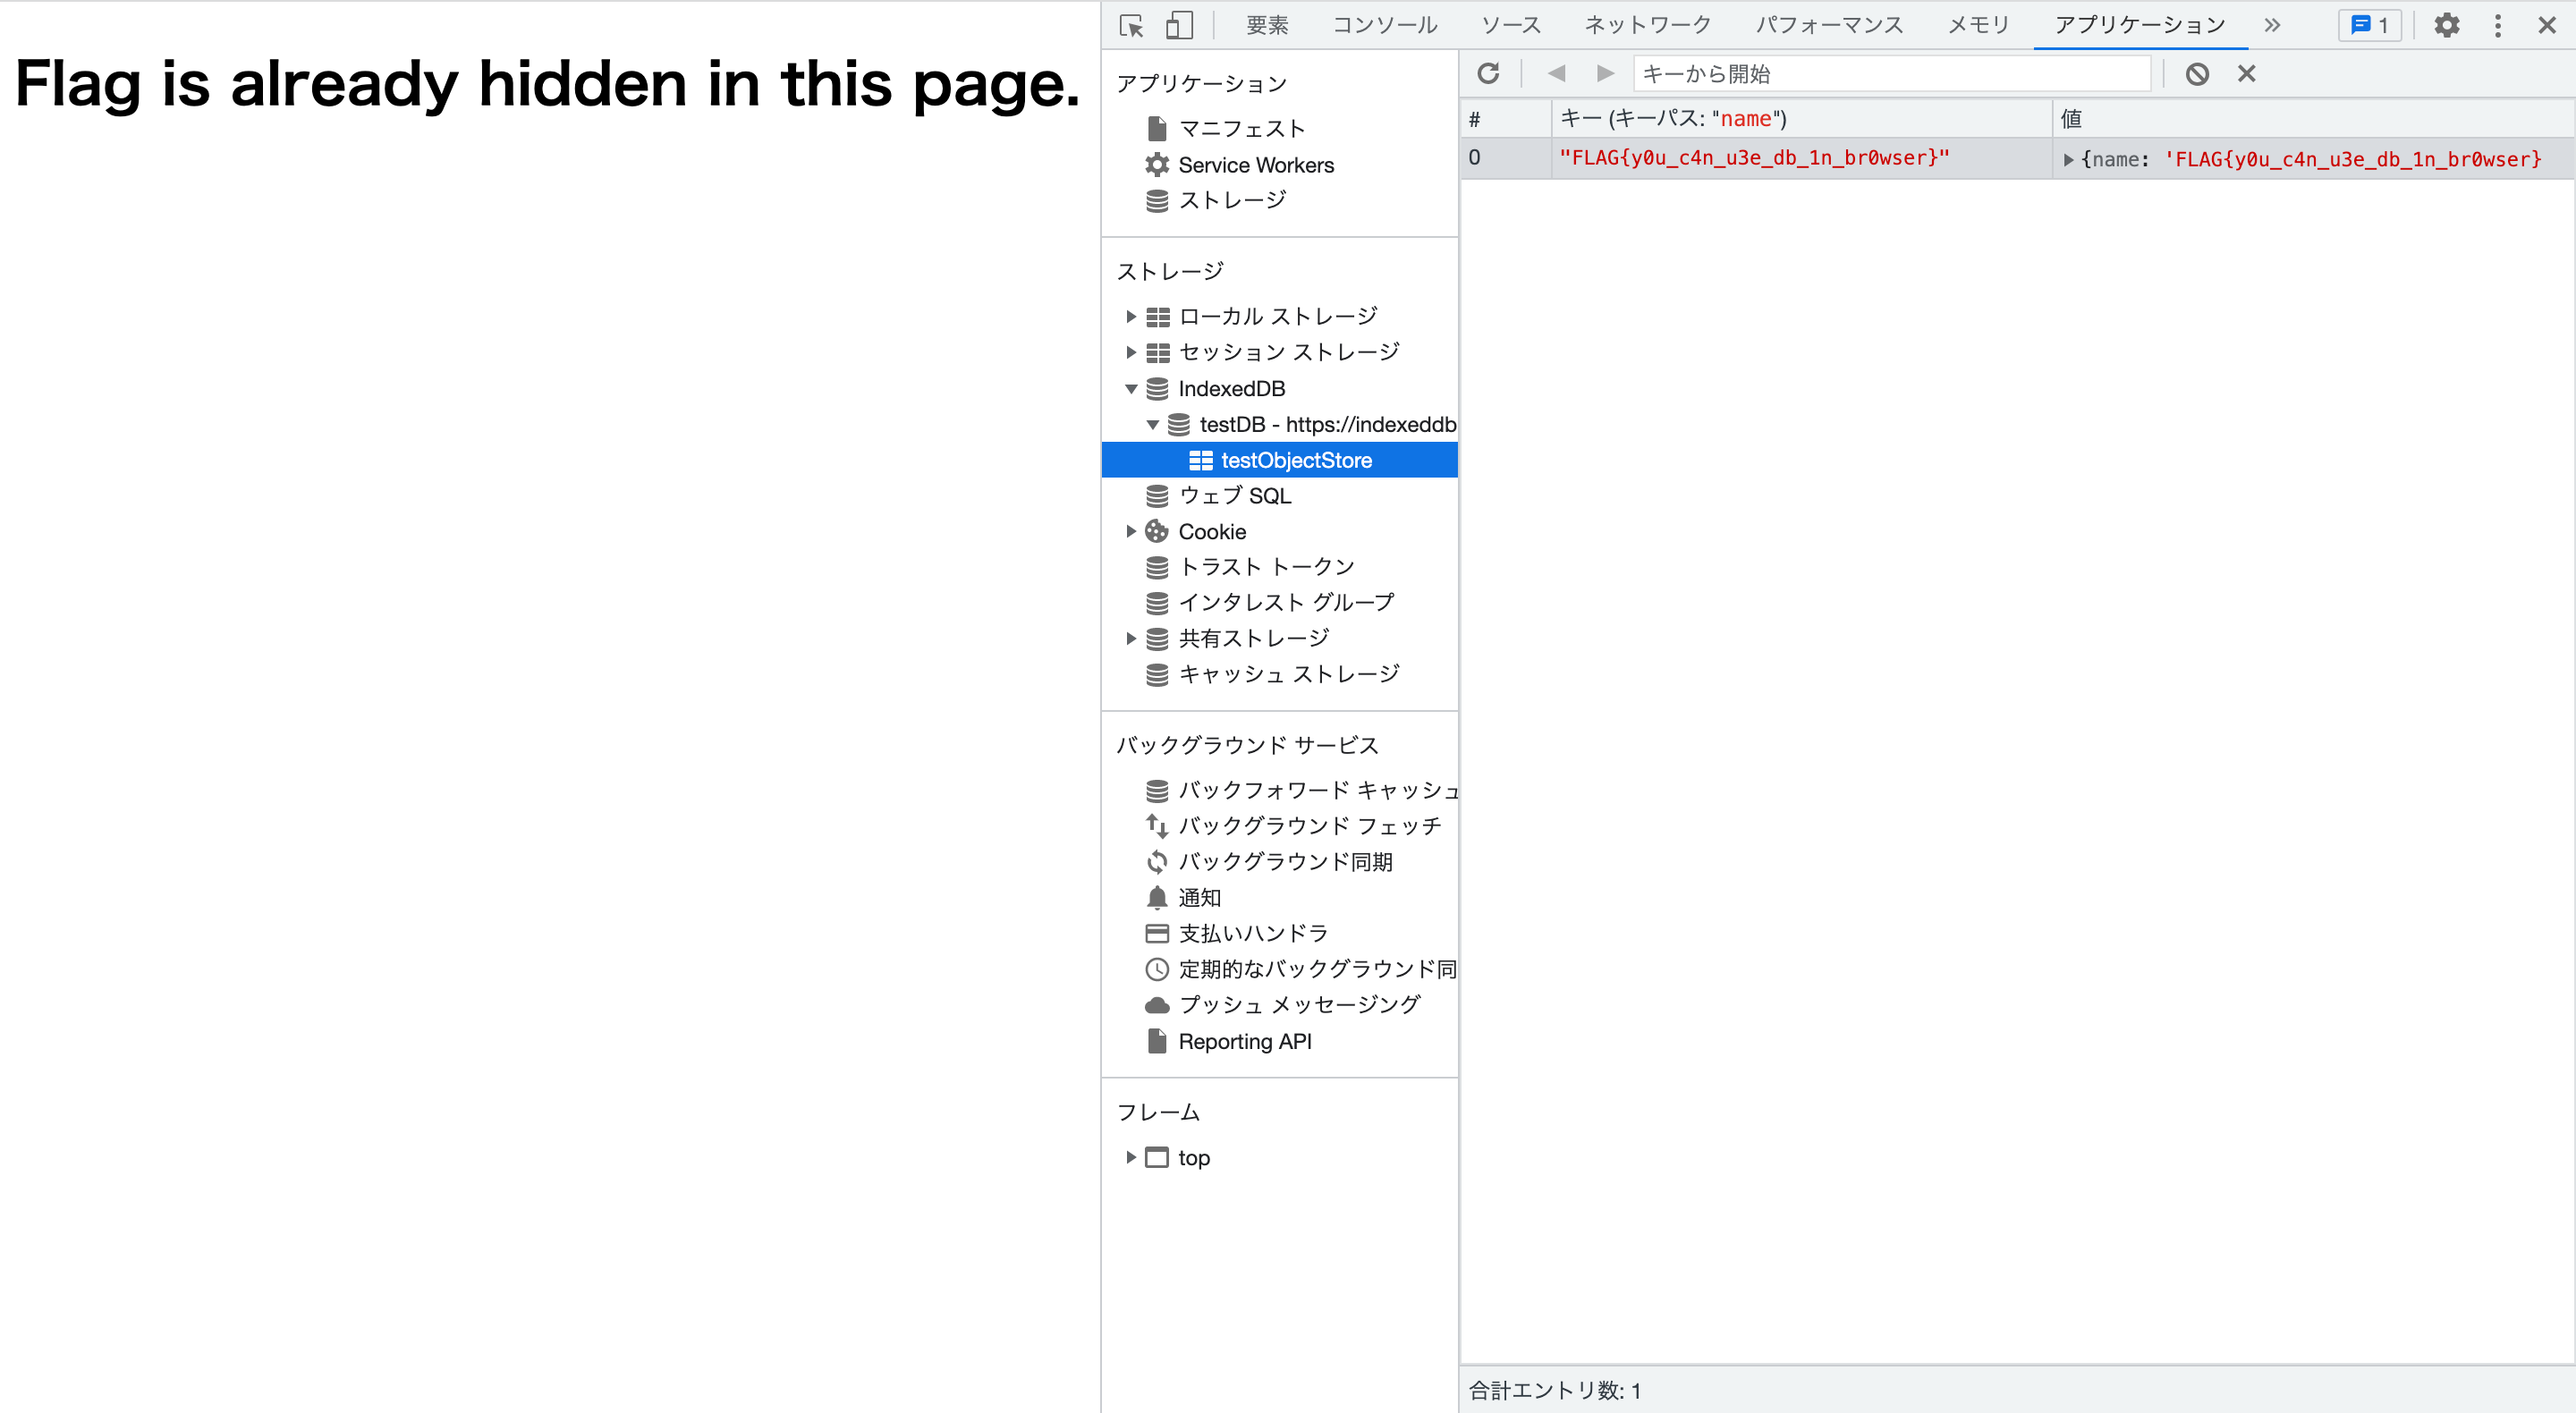The width and height of the screenshot is (2576, 1413).
Task: Expand the ローカル ストレージ section
Action: [x=1131, y=316]
